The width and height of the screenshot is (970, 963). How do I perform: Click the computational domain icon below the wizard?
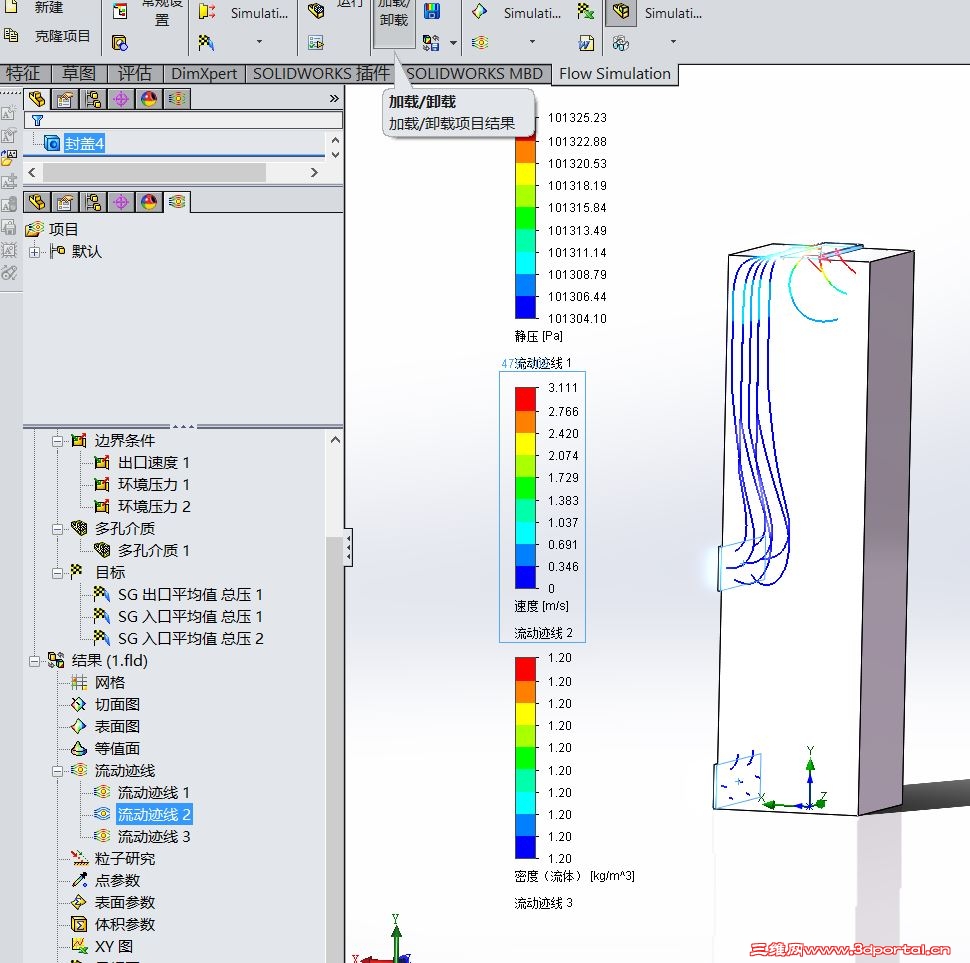(x=119, y=43)
